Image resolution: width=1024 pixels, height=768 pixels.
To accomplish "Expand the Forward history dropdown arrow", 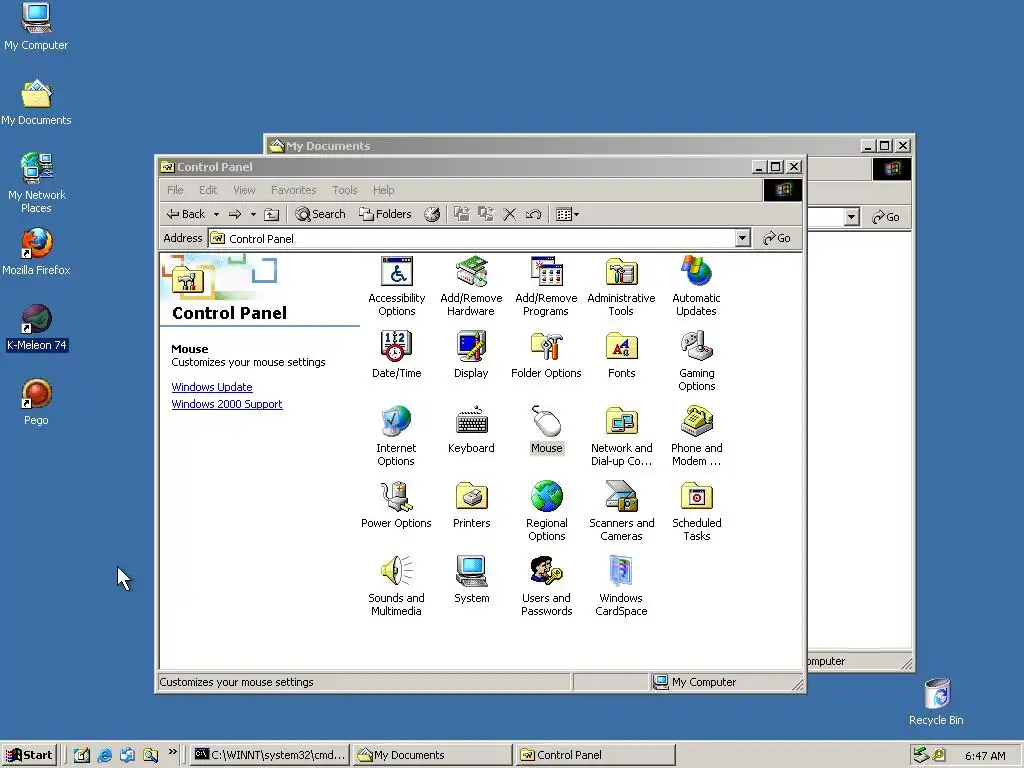I will (x=253, y=214).
